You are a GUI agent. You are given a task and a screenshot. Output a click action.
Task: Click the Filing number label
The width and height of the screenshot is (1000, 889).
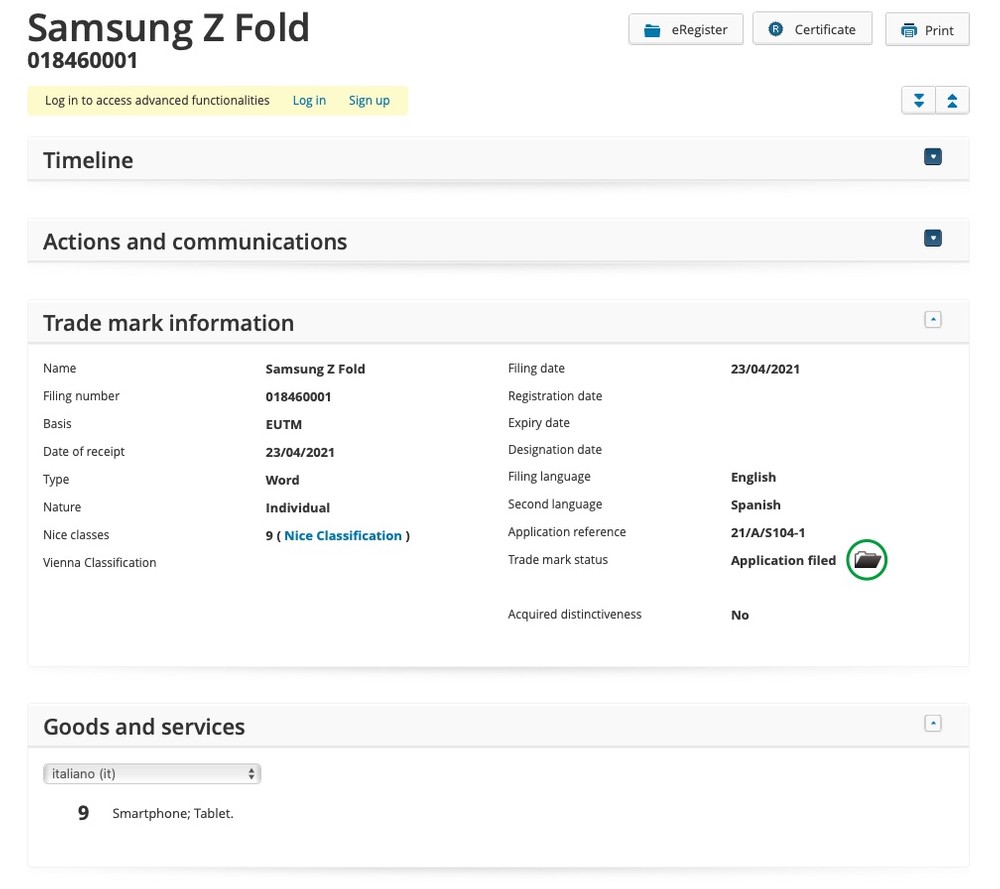point(81,396)
